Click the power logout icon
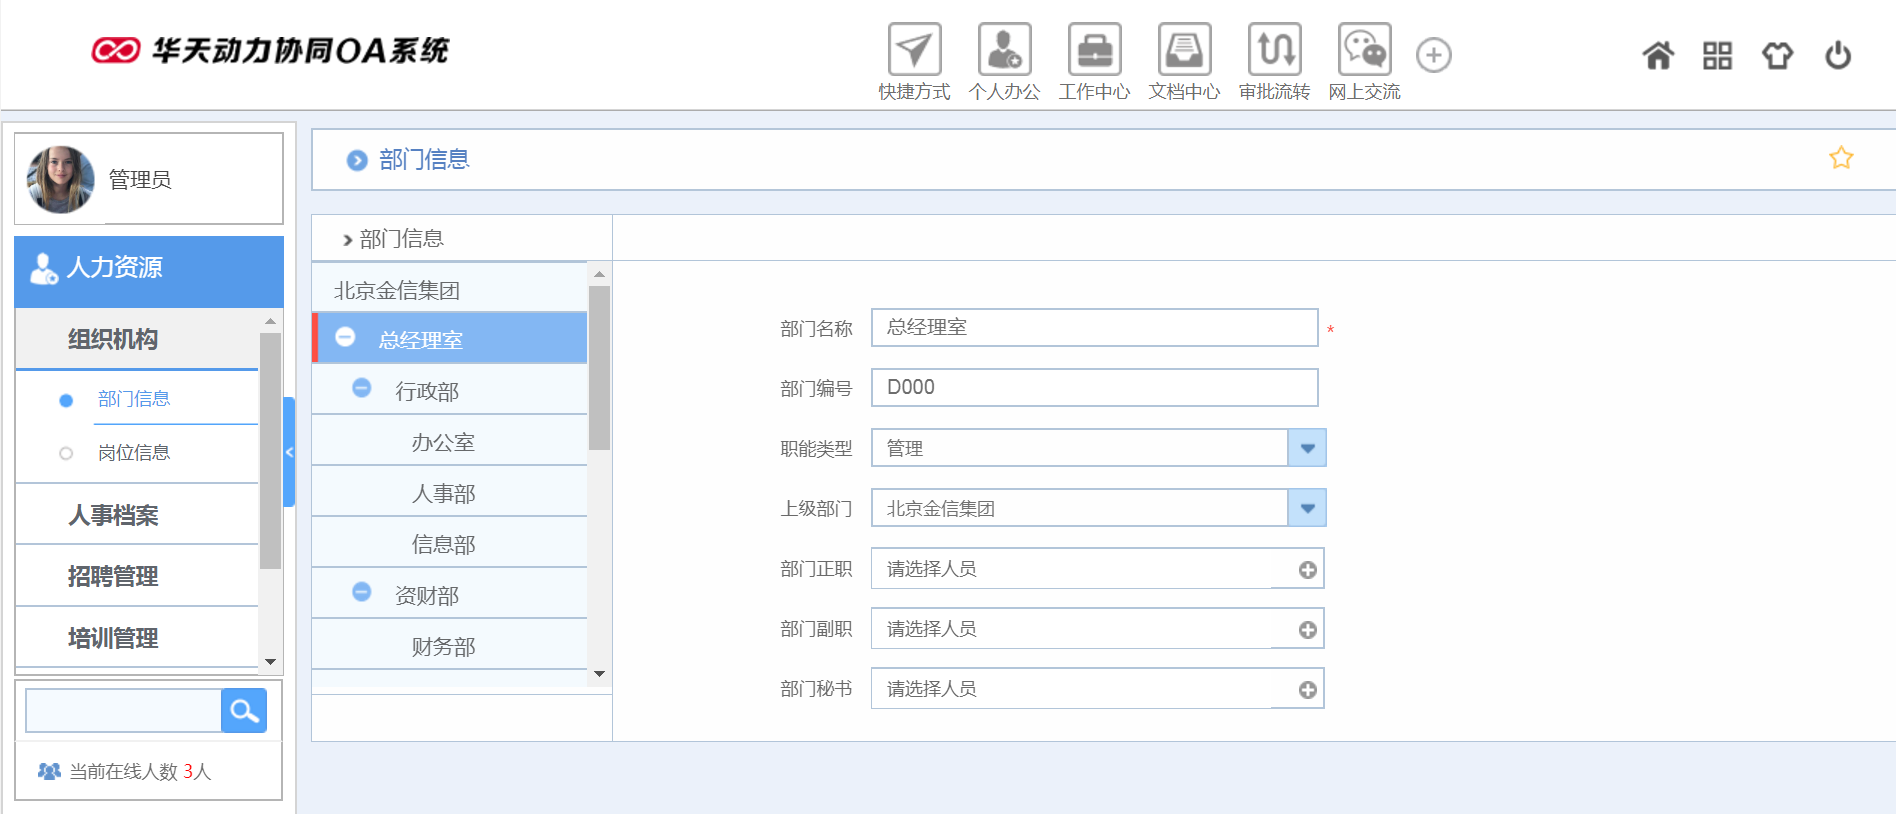This screenshot has width=1896, height=814. coord(1838,56)
